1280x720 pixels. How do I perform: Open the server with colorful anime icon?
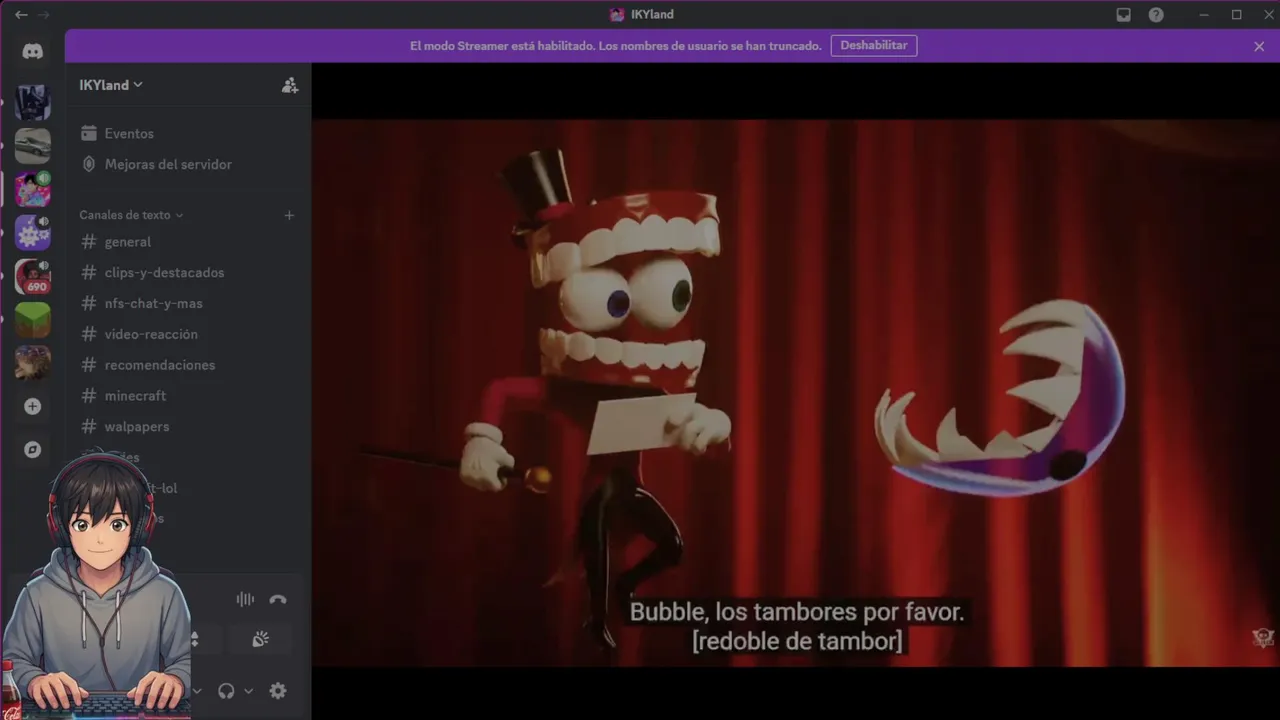pyautogui.click(x=33, y=189)
